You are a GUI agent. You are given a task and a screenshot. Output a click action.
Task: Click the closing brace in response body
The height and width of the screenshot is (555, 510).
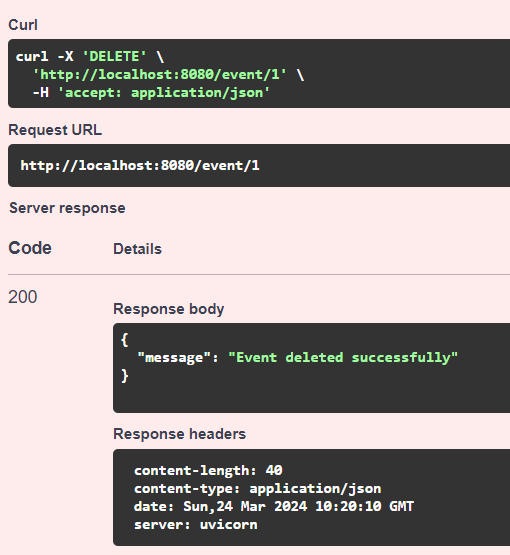pyautogui.click(x=125, y=376)
